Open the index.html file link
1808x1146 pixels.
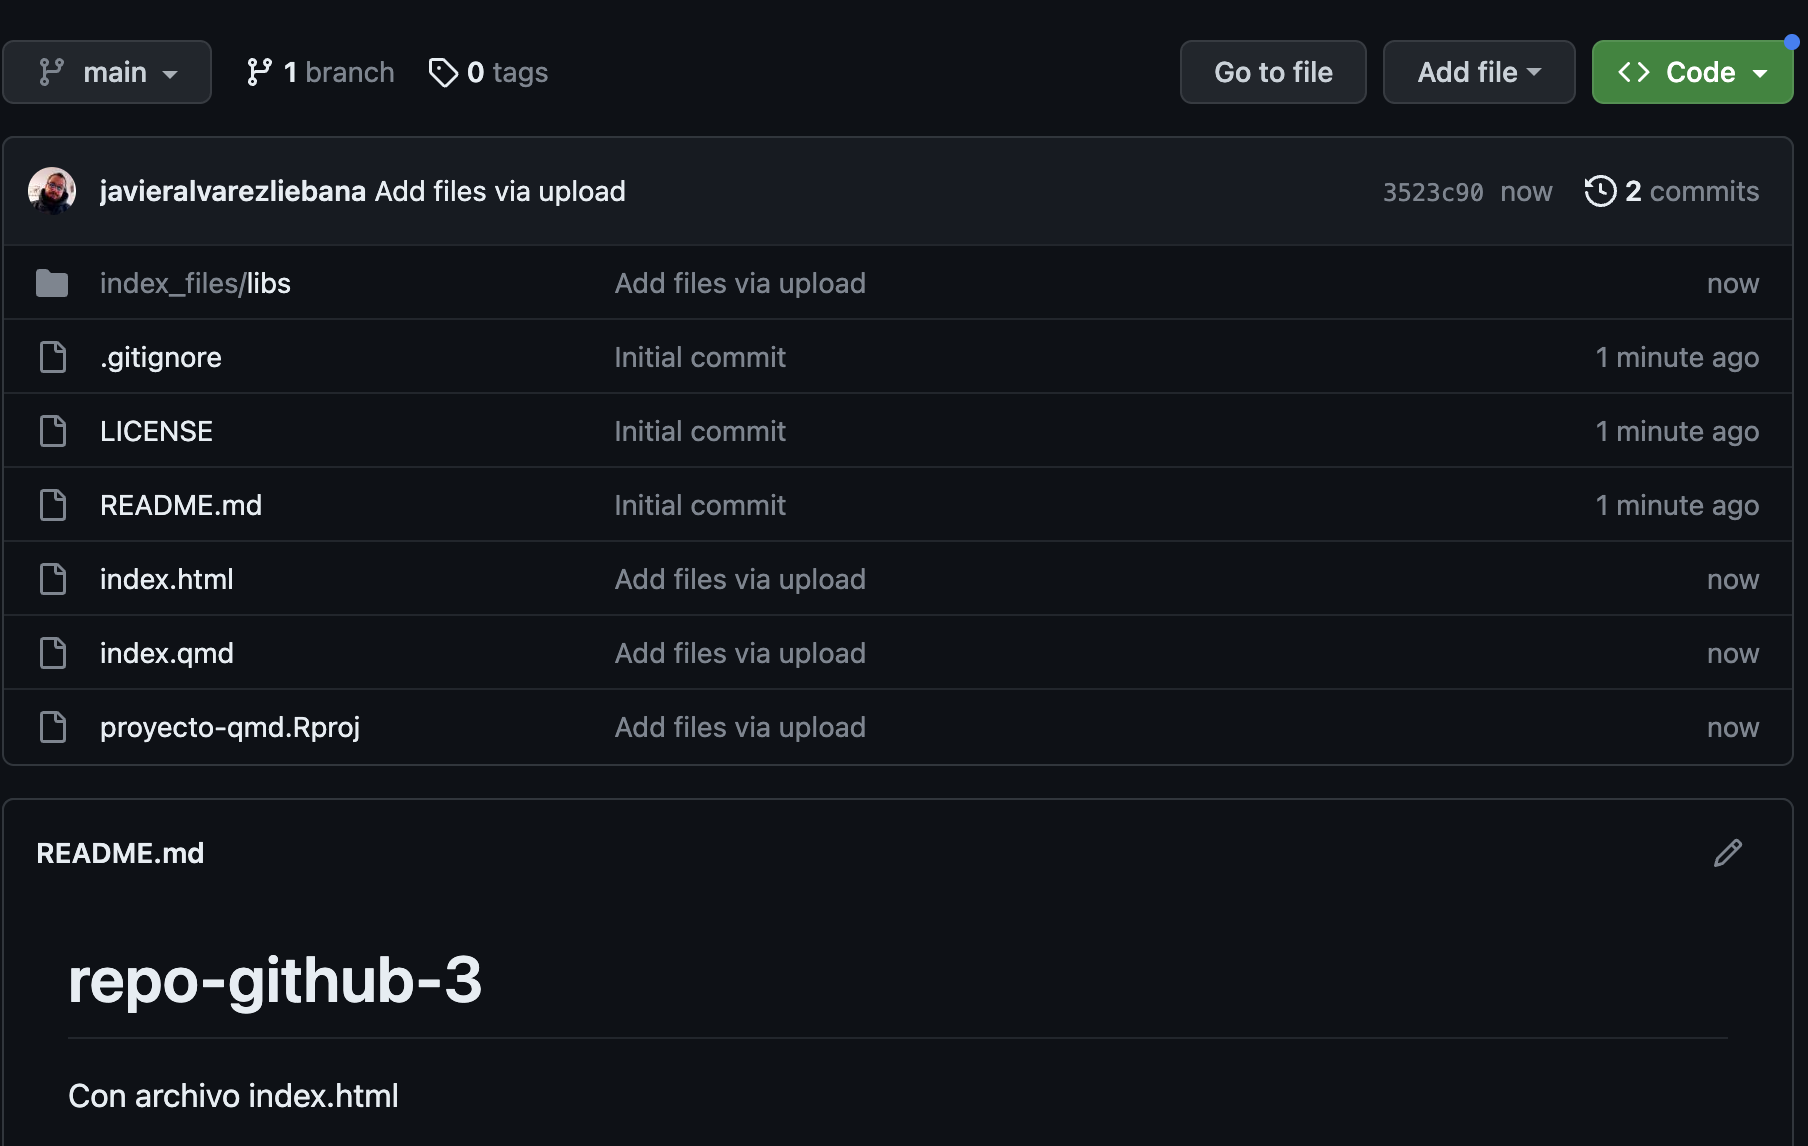coord(167,579)
